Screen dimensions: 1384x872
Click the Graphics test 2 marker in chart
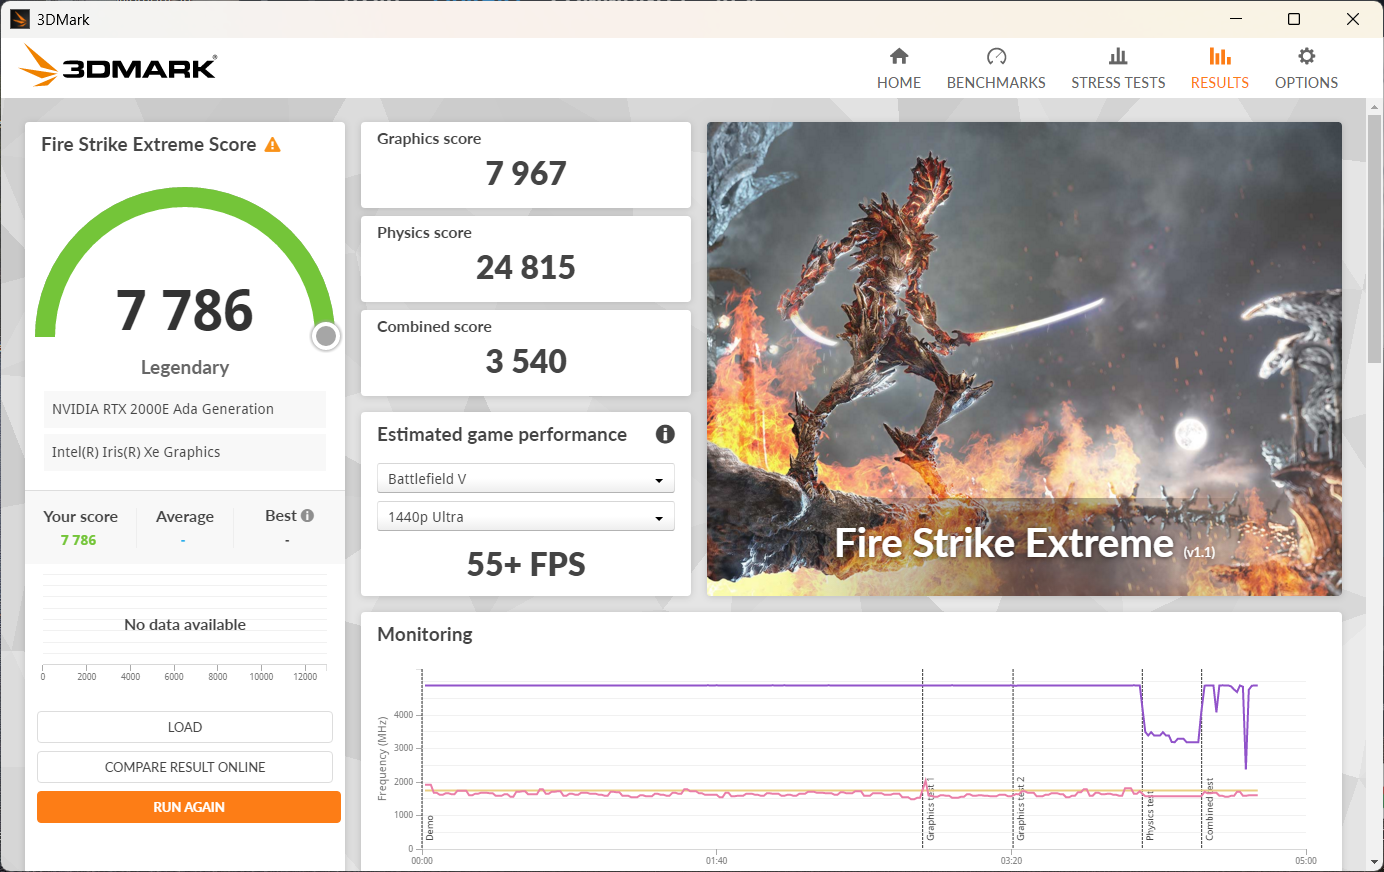point(1021,809)
